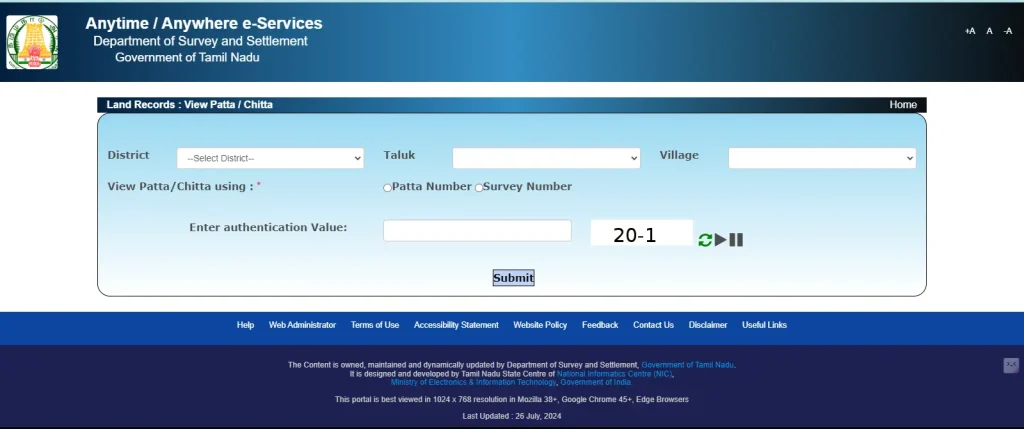This screenshot has height=429, width=1024.
Task: Follow the Government of India link
Action: [x=596, y=383]
